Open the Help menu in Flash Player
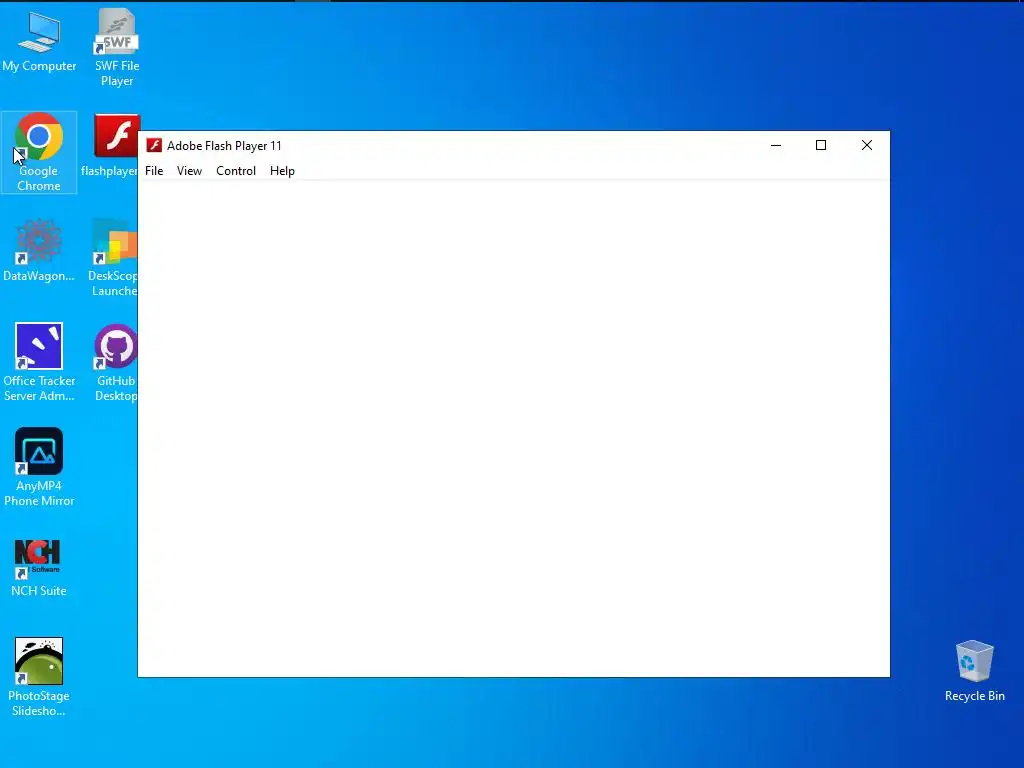The height and width of the screenshot is (768, 1024). point(282,170)
